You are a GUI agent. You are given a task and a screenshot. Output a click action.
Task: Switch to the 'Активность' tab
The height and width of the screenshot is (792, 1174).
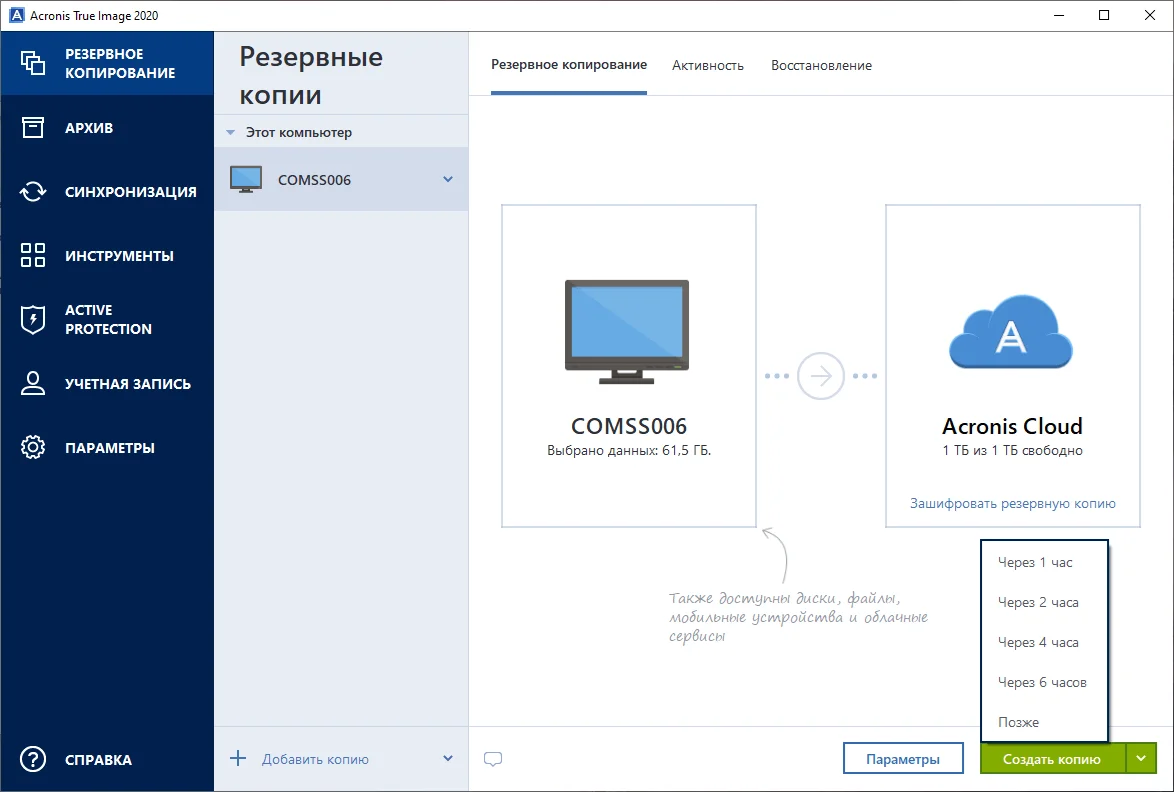(x=708, y=65)
